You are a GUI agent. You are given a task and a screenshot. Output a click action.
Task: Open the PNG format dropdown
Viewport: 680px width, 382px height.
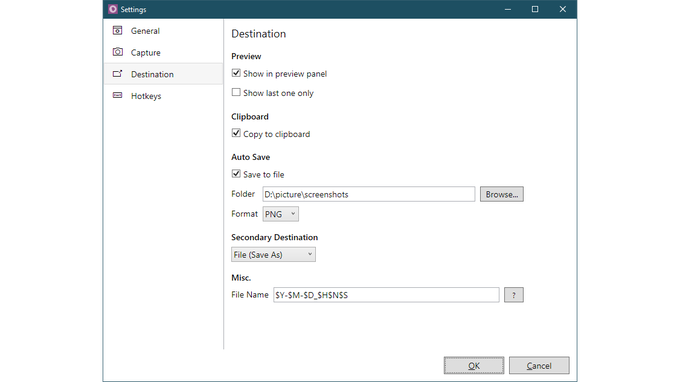click(x=281, y=214)
